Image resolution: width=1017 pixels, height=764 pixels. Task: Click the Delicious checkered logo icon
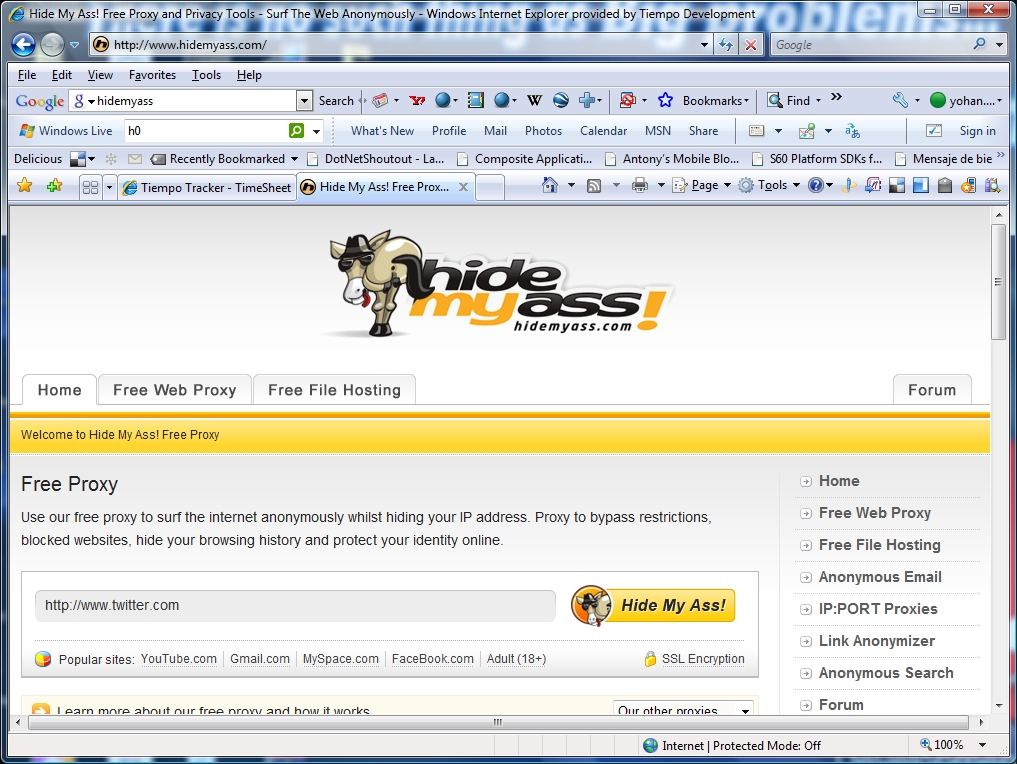point(78,159)
